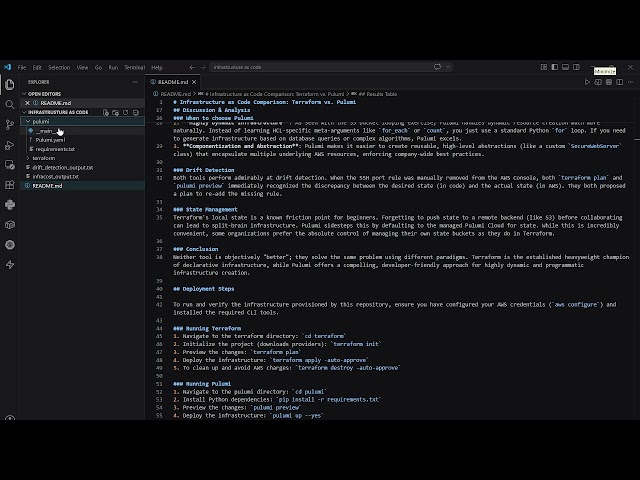
Task: Click the Drift Detection heading line
Action: (x=204, y=170)
